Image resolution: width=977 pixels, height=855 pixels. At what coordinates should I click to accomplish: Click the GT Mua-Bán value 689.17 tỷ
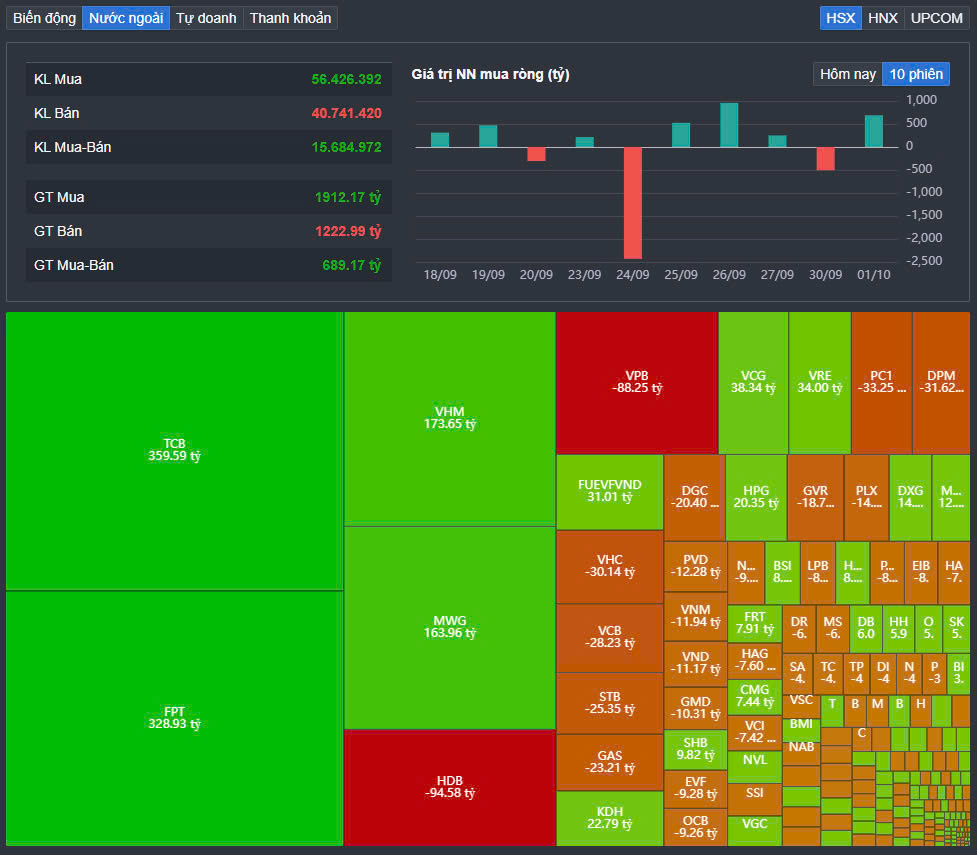[x=351, y=265]
